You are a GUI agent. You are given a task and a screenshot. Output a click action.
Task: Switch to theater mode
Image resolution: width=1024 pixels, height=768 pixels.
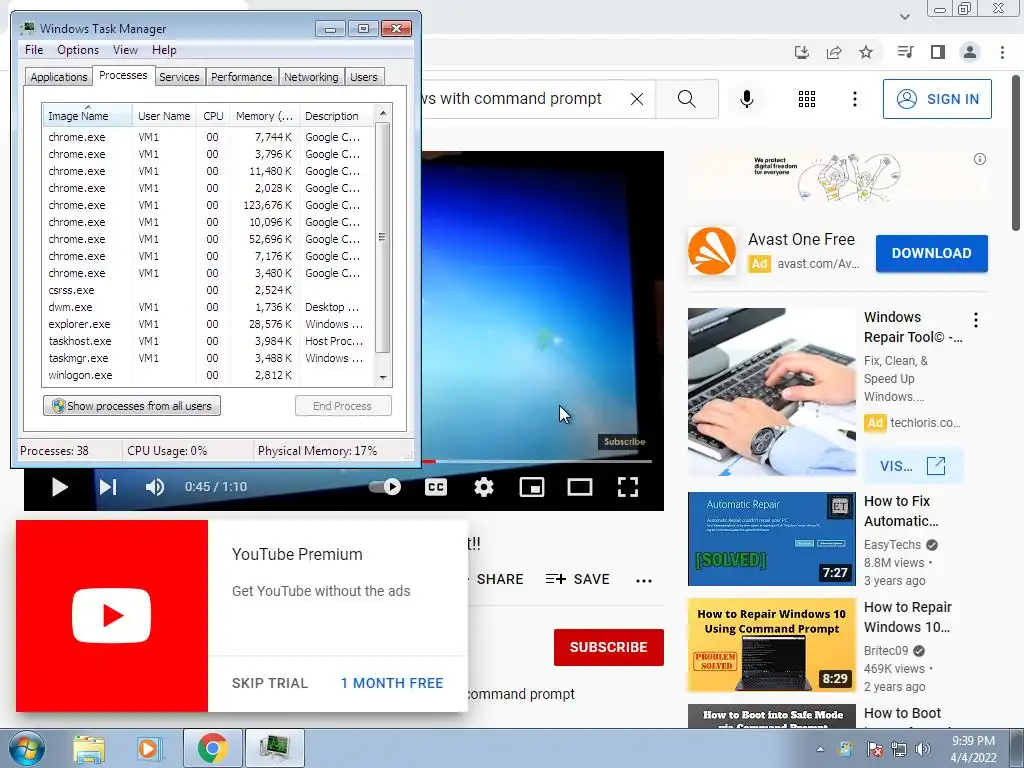[x=579, y=487]
